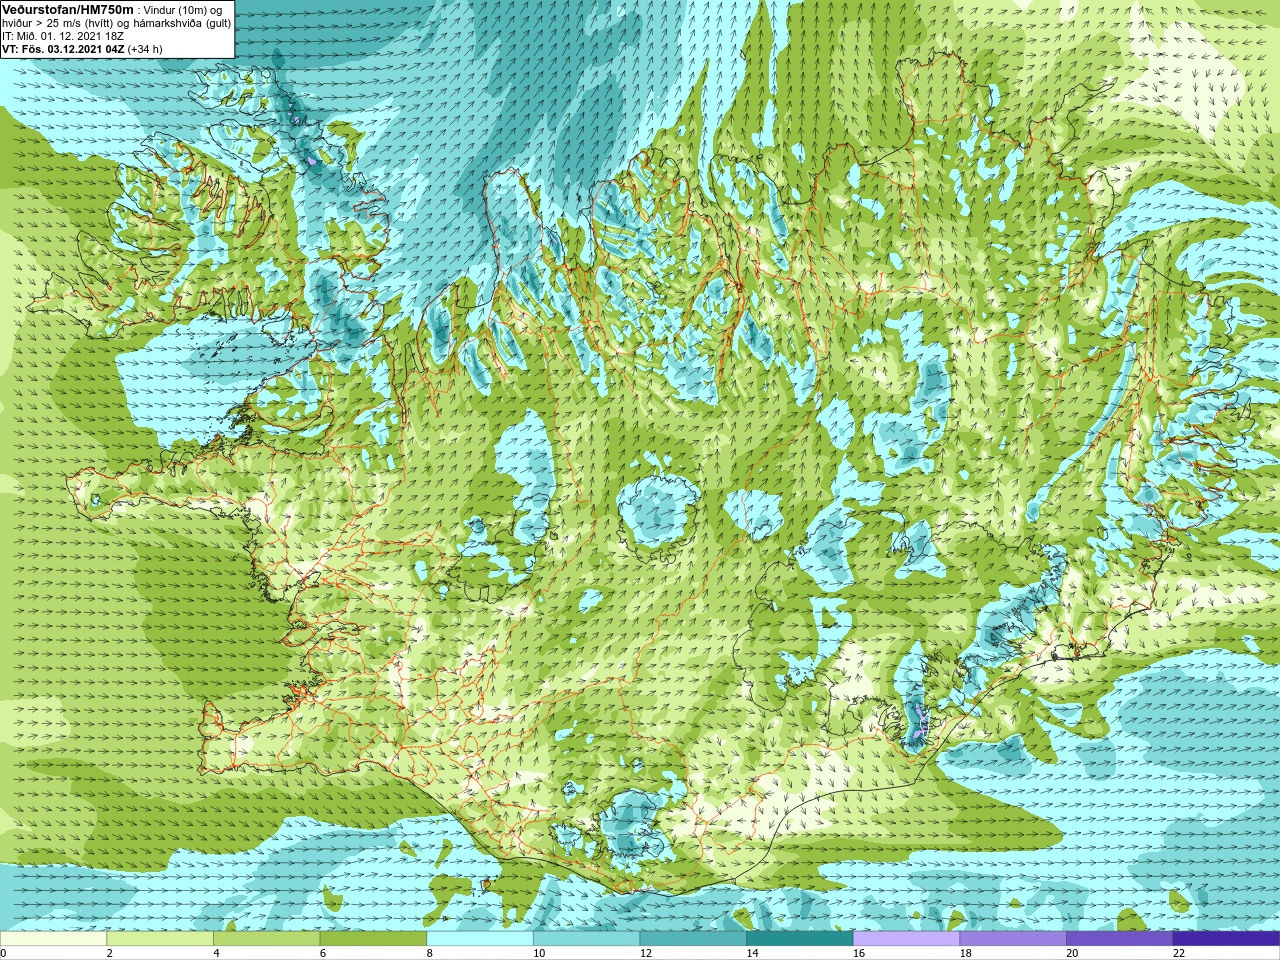Click the '14' tick label on the scale
The image size is (1280, 960).
point(752,954)
